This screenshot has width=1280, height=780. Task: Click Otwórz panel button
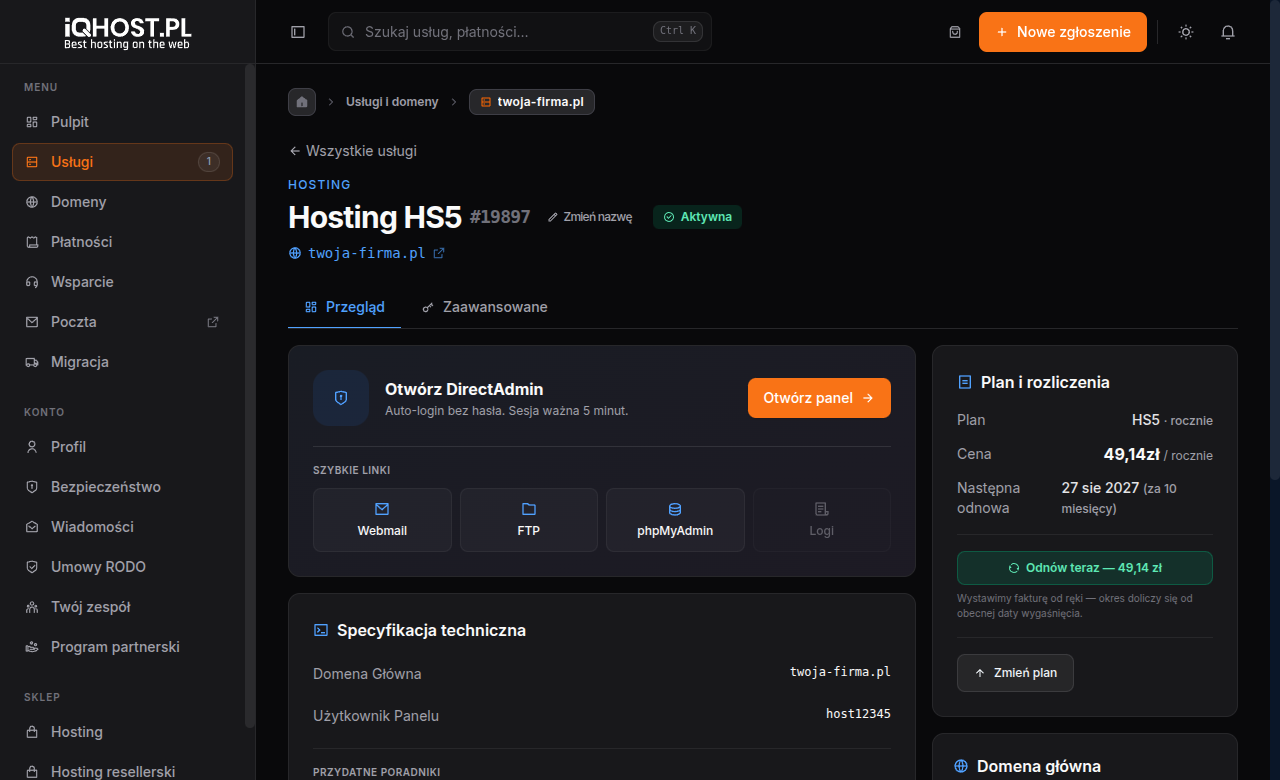pyautogui.click(x=819, y=398)
